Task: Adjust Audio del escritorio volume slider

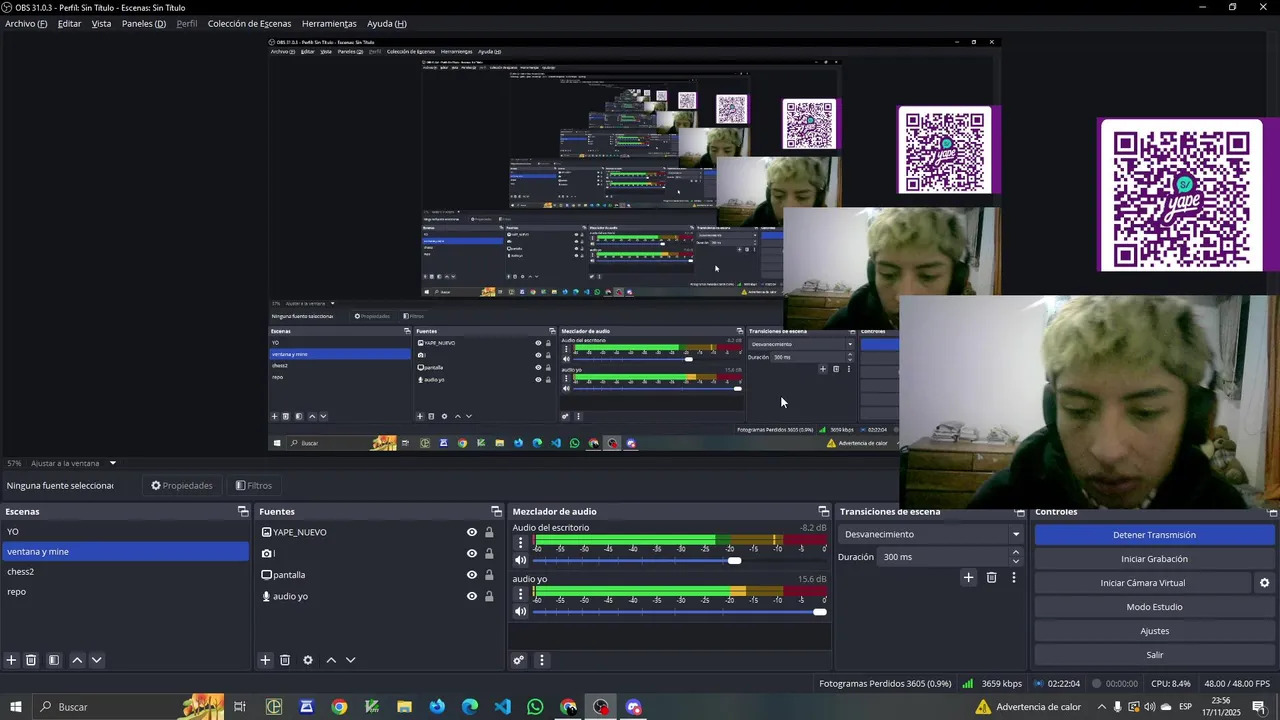Action: click(735, 560)
